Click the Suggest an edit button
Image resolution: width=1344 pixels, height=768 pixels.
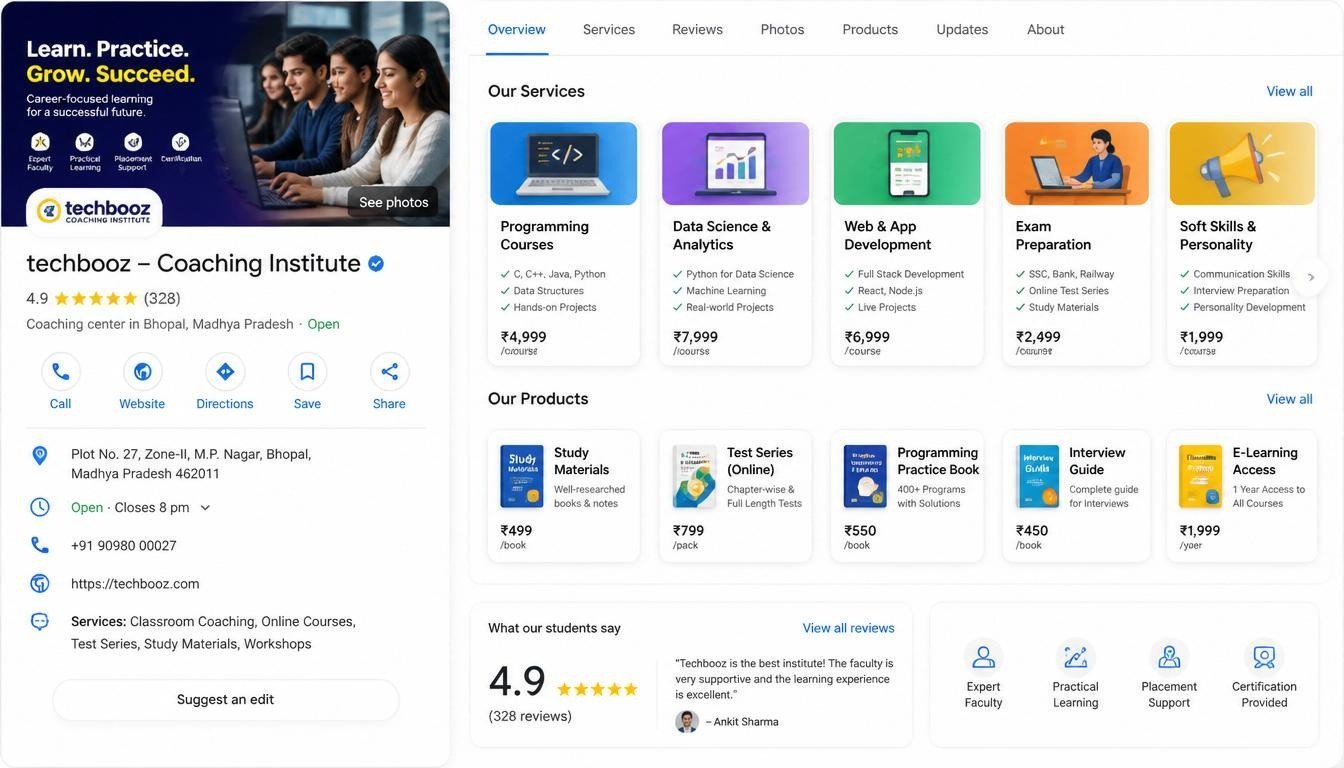click(x=225, y=700)
